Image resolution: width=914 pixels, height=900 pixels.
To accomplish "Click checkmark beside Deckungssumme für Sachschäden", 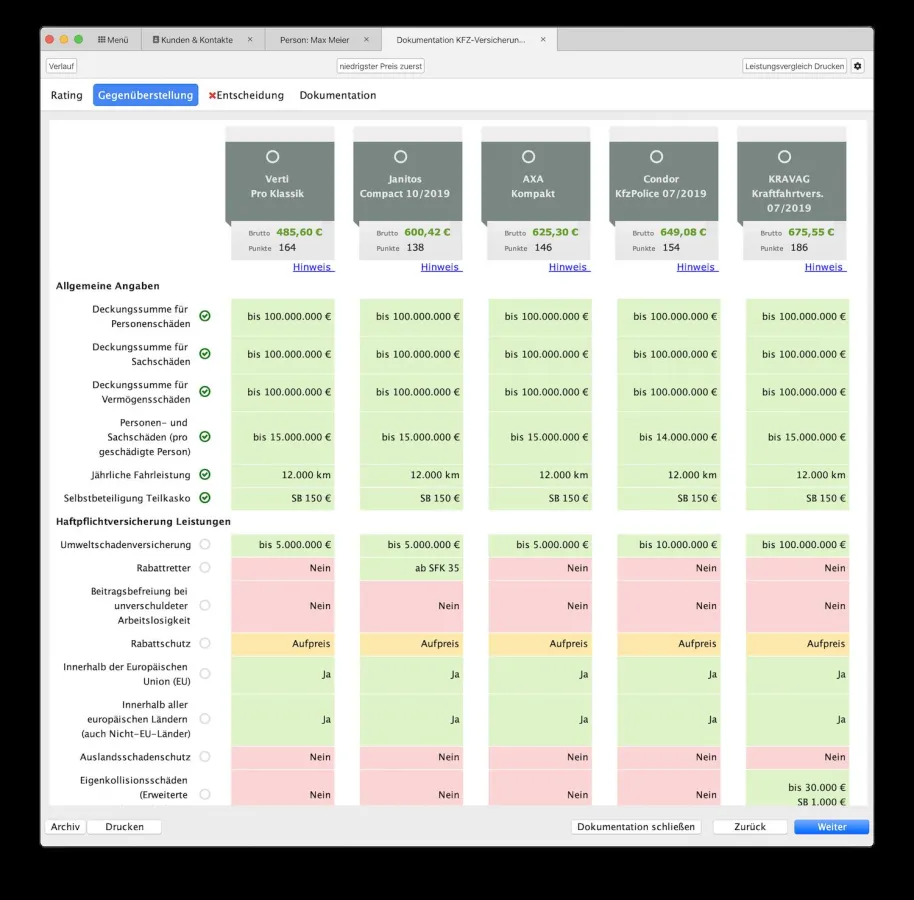I will click(205, 354).
